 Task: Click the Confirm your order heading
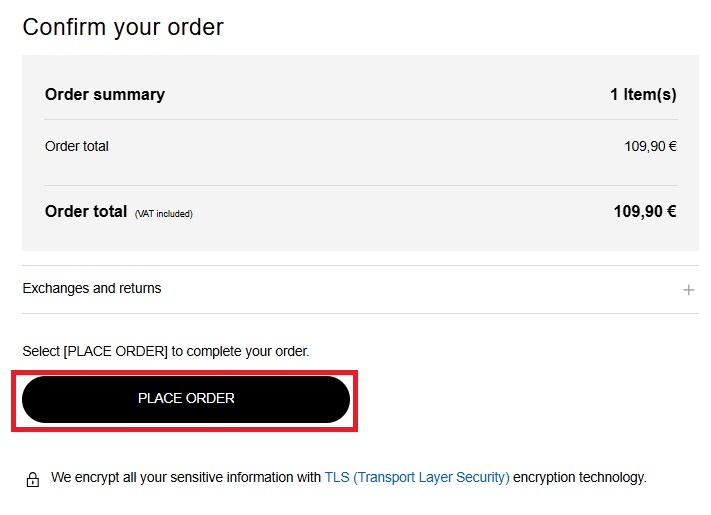pos(123,27)
